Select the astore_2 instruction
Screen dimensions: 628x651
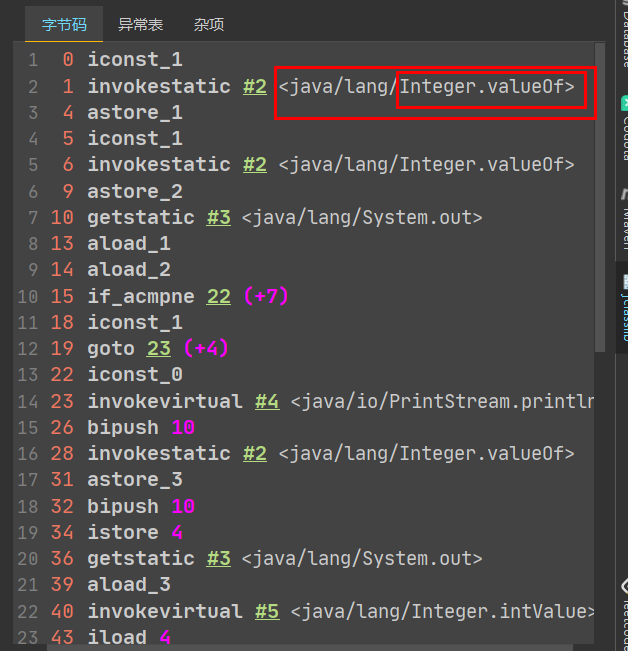point(135,191)
